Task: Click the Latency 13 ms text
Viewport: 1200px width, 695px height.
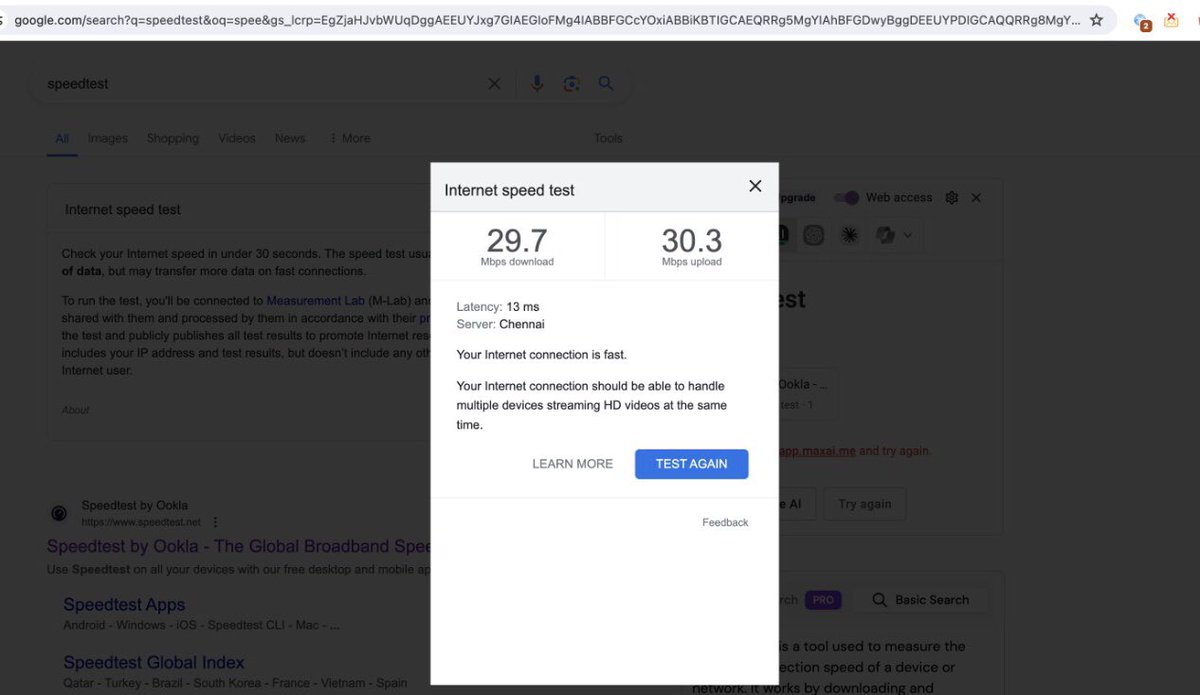Action: tap(498, 307)
